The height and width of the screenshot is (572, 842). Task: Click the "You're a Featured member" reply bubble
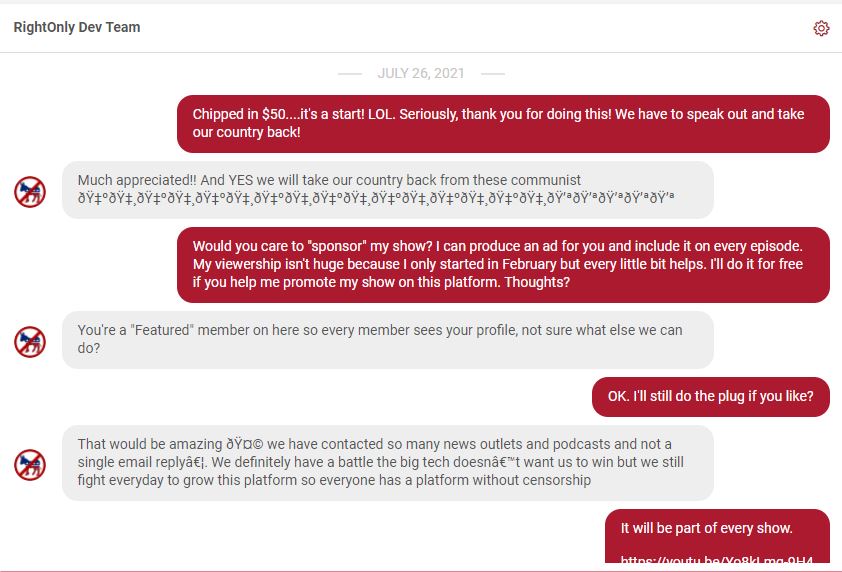coord(387,339)
